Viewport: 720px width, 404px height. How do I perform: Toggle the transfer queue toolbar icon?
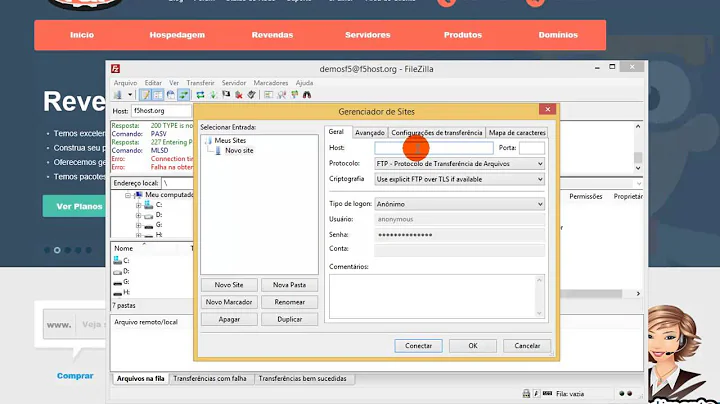183,95
